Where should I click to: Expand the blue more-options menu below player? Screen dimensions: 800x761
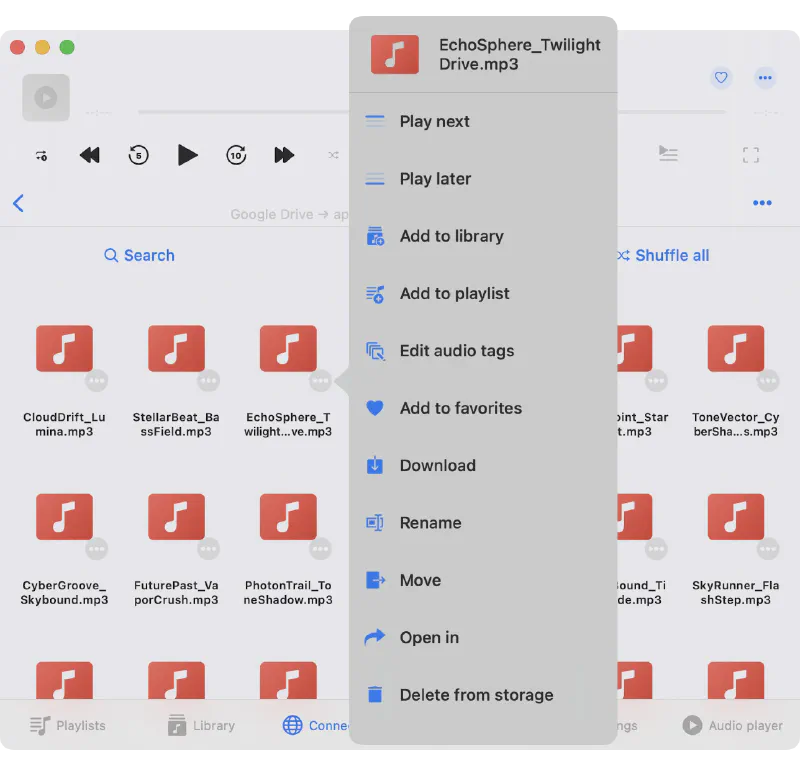762,203
